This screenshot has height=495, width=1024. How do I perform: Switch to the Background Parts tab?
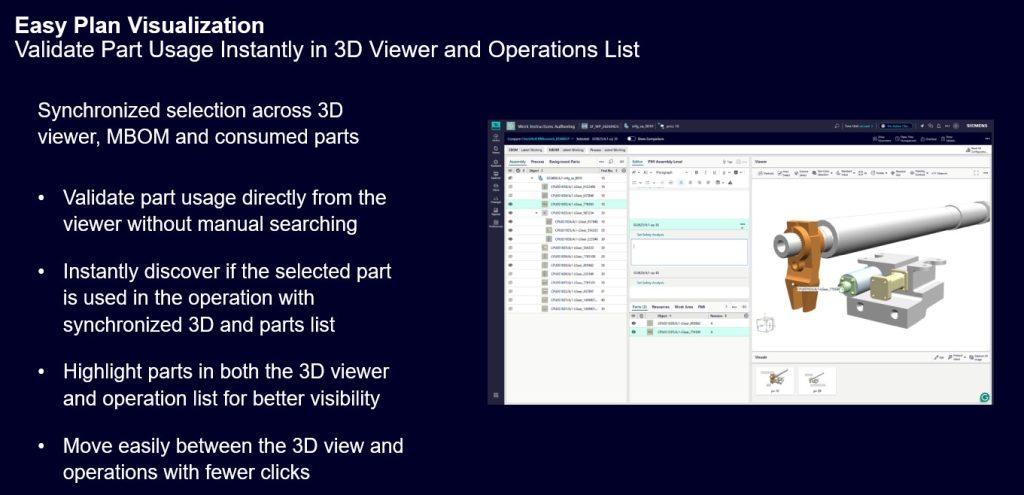pos(564,161)
